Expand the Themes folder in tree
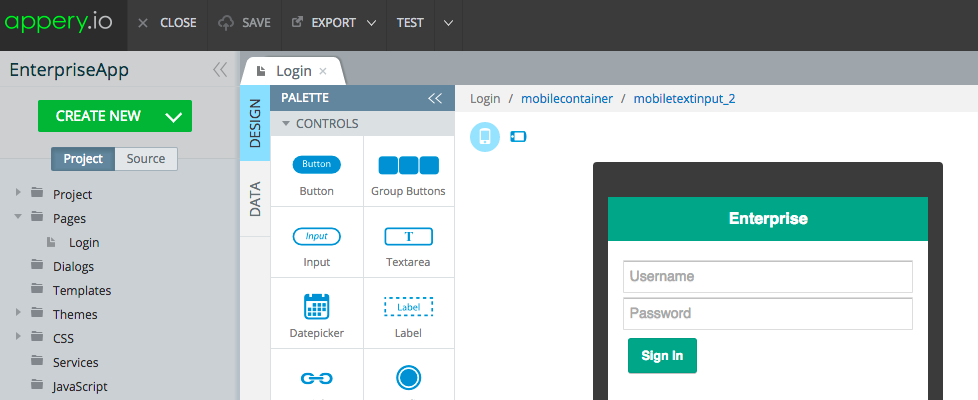Viewport: 978px width, 400px height. click(x=18, y=314)
